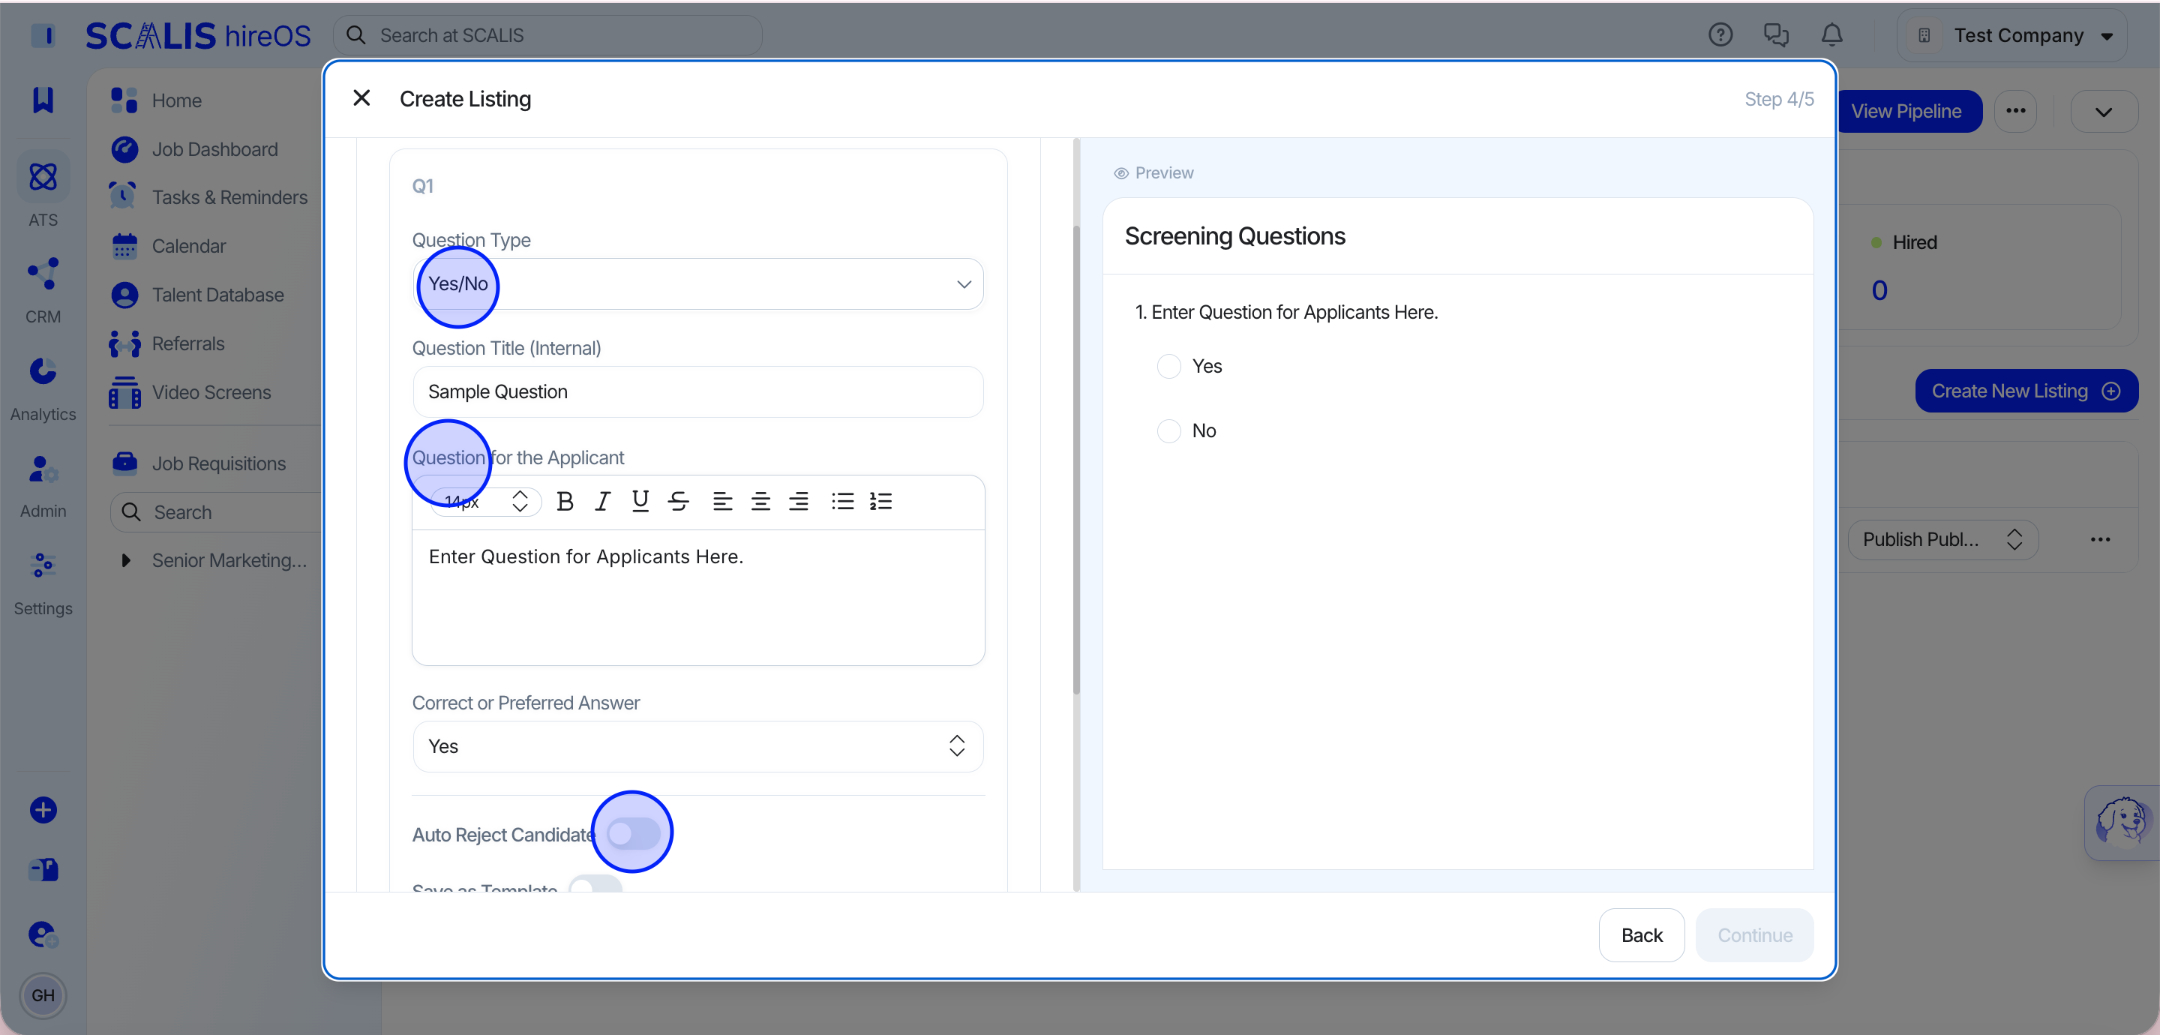Click the Question Title input field
Viewport: 2160px width, 1035px height.
[698, 392]
